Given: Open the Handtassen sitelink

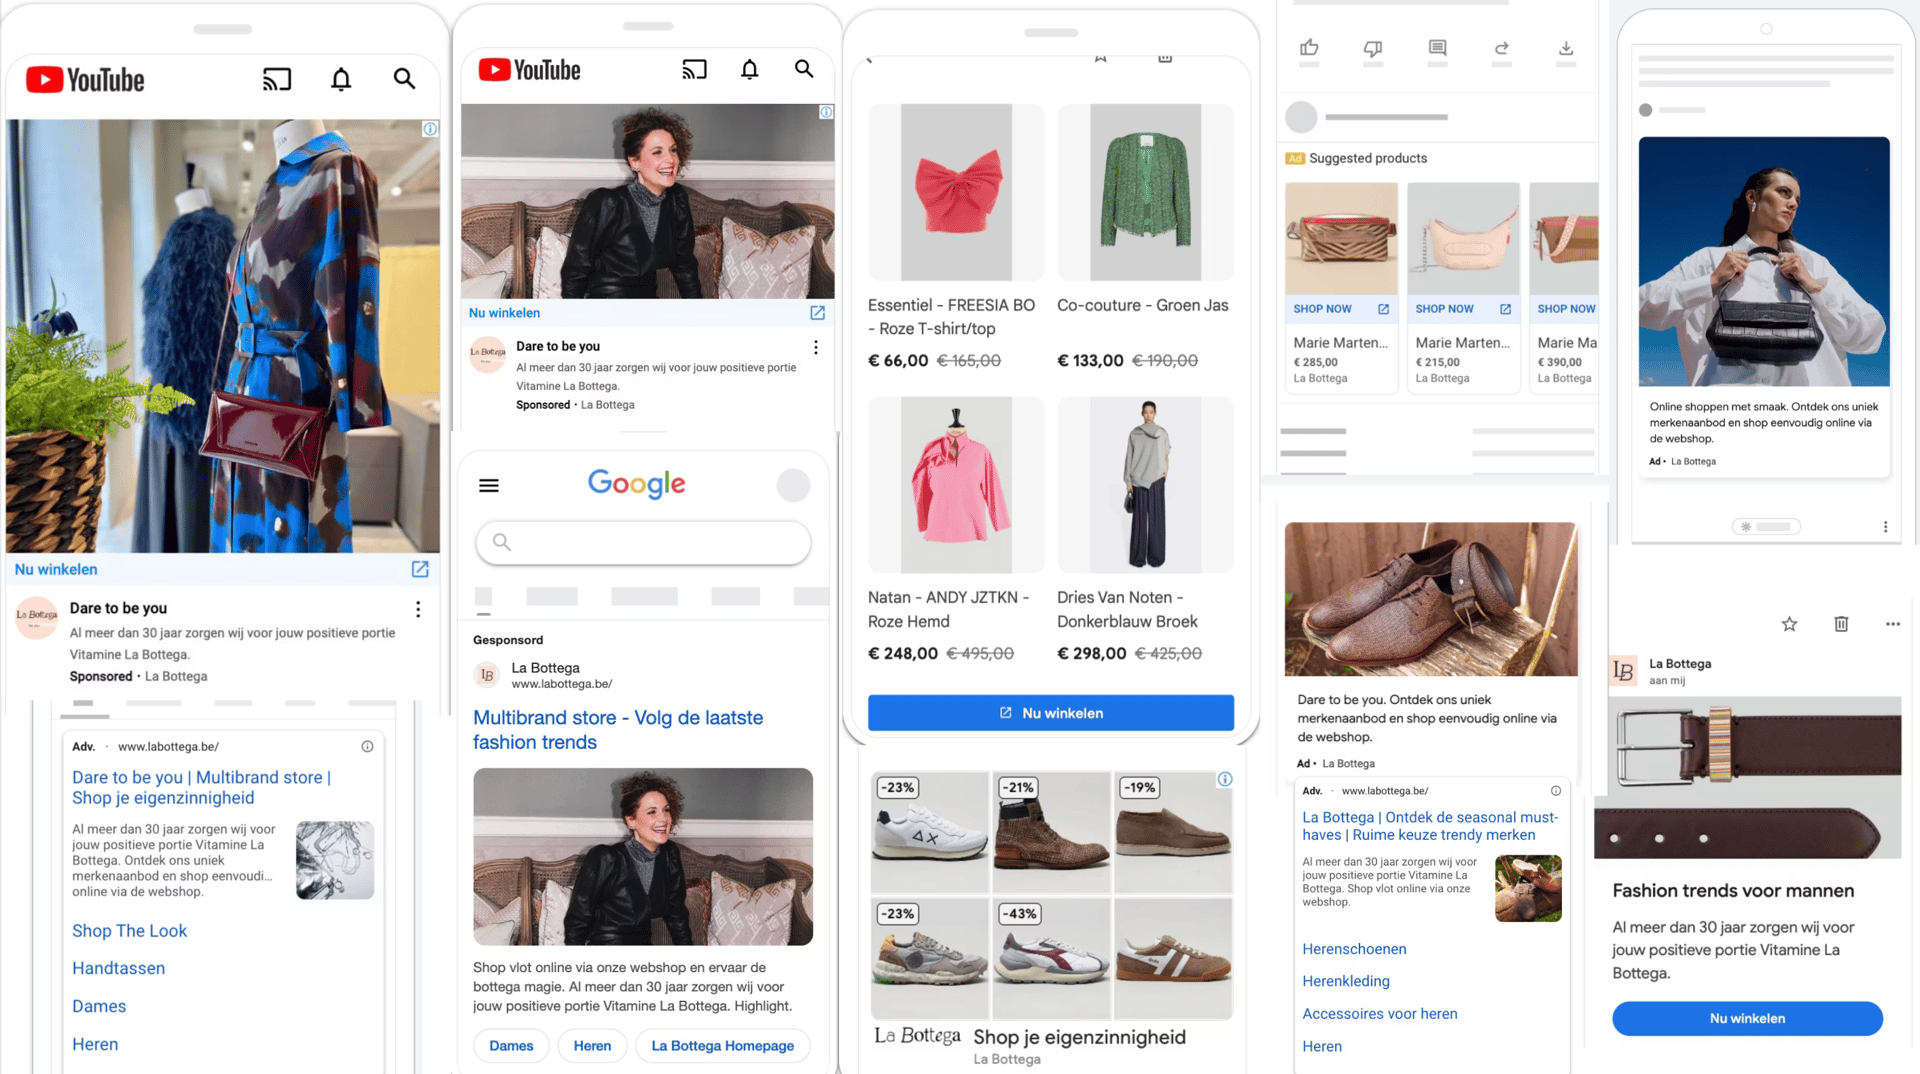Looking at the screenshot, I should tap(118, 969).
